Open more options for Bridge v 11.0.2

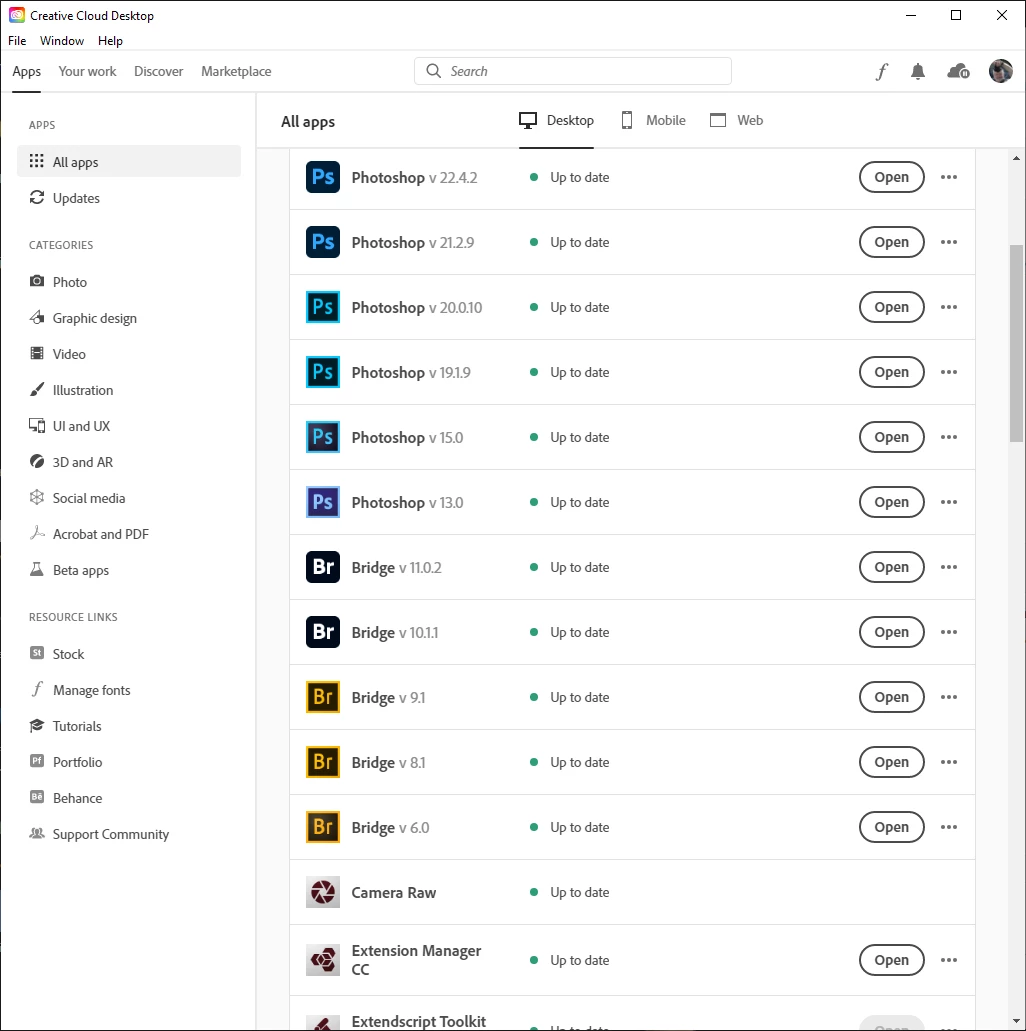948,567
